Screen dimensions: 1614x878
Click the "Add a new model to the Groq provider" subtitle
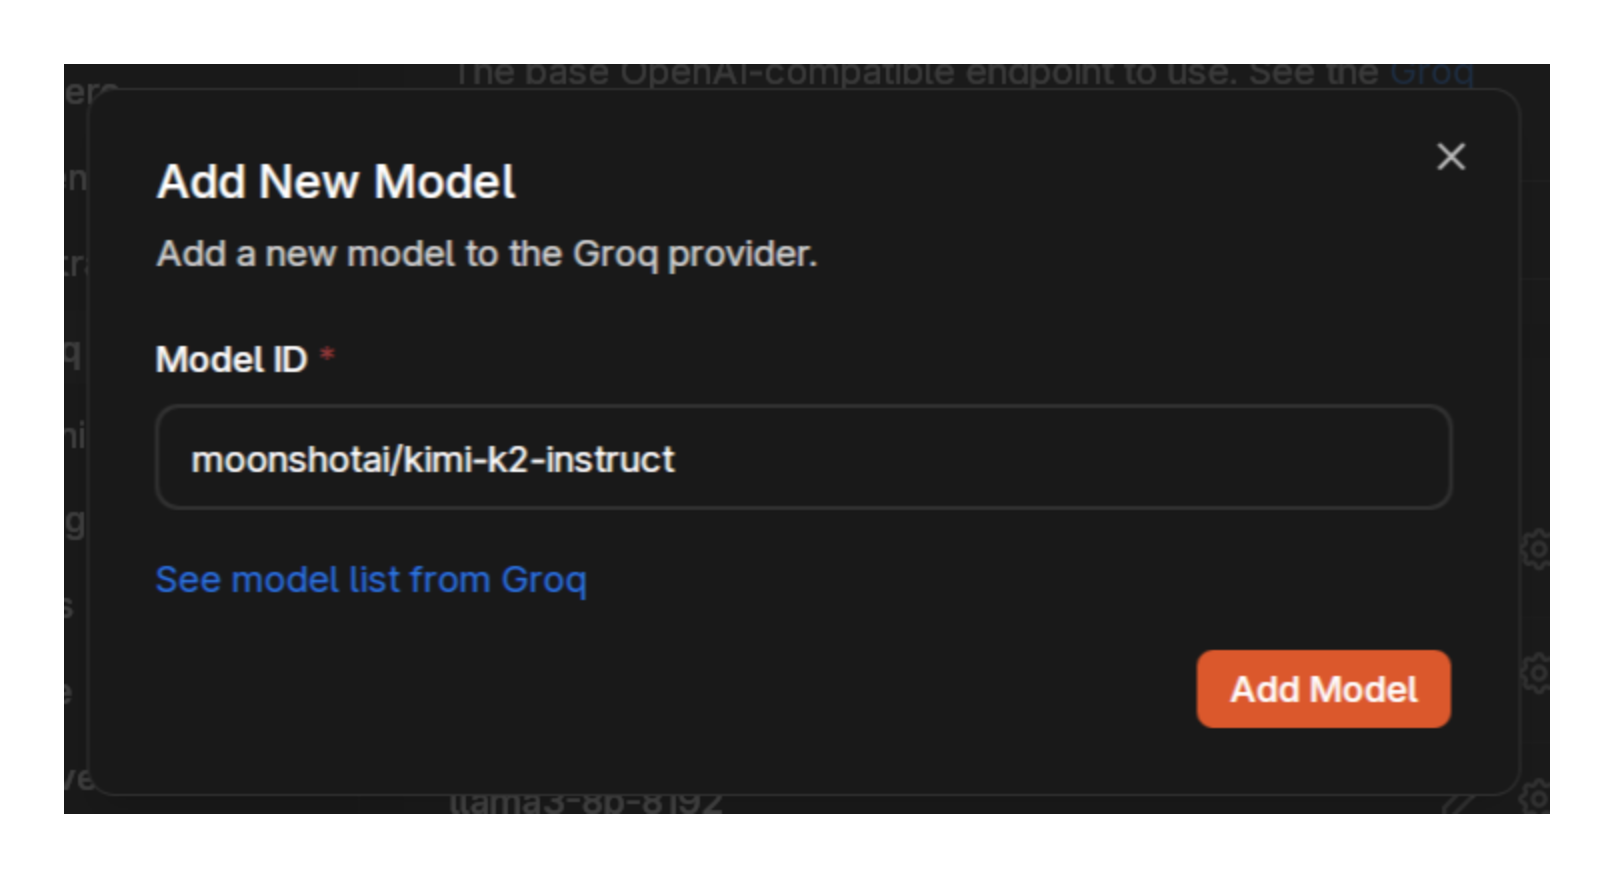tap(486, 254)
